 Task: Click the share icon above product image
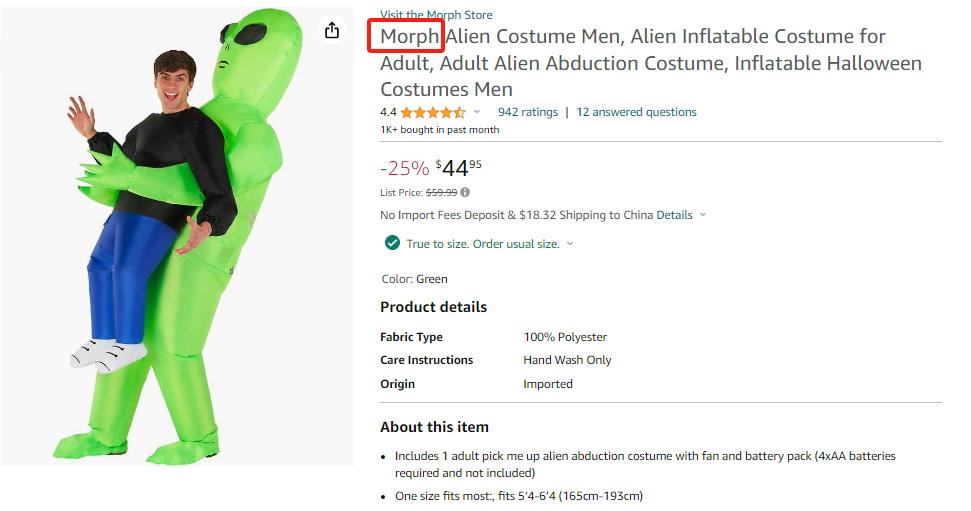coord(332,31)
